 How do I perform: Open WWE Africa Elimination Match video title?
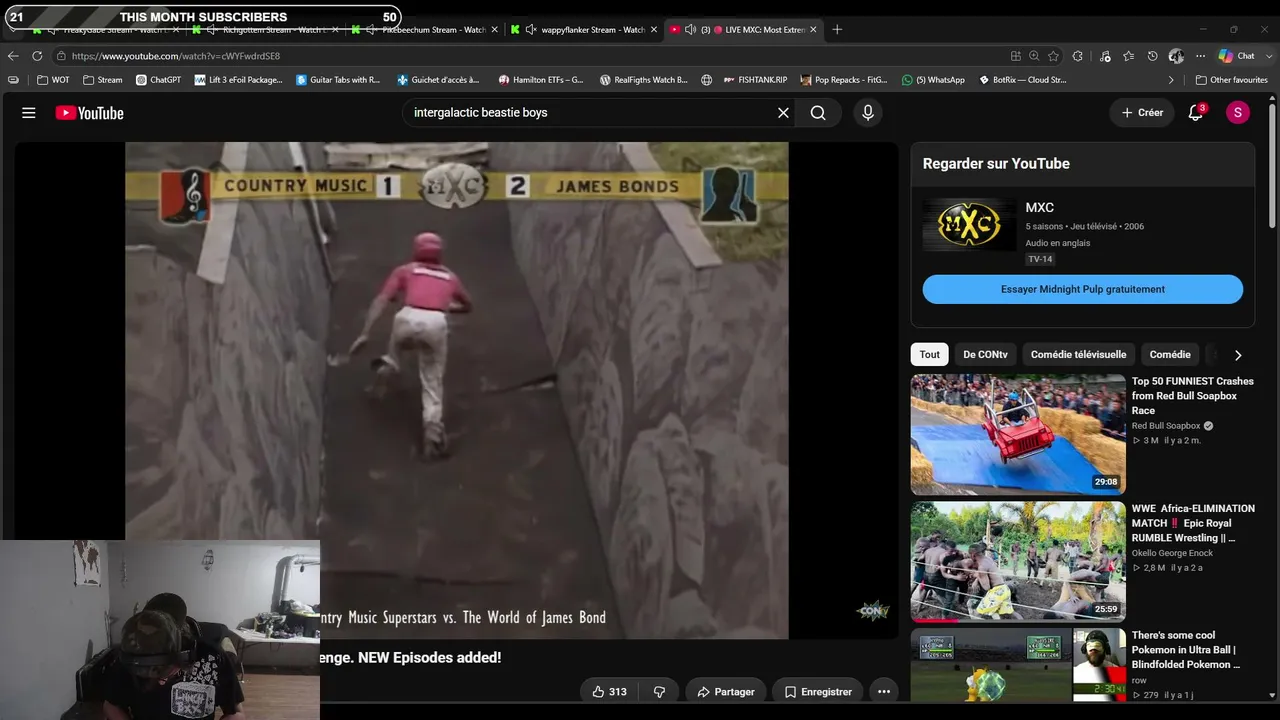click(x=1193, y=523)
